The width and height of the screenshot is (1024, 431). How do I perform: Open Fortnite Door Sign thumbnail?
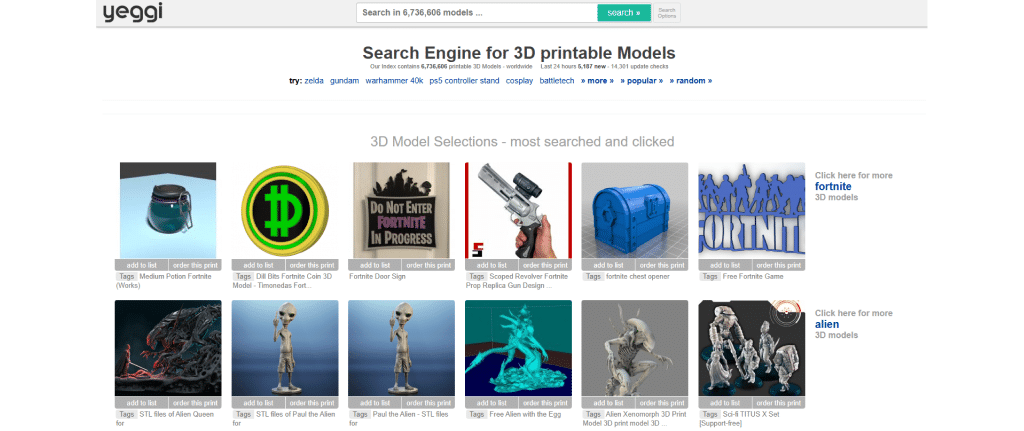pyautogui.click(x=402, y=210)
